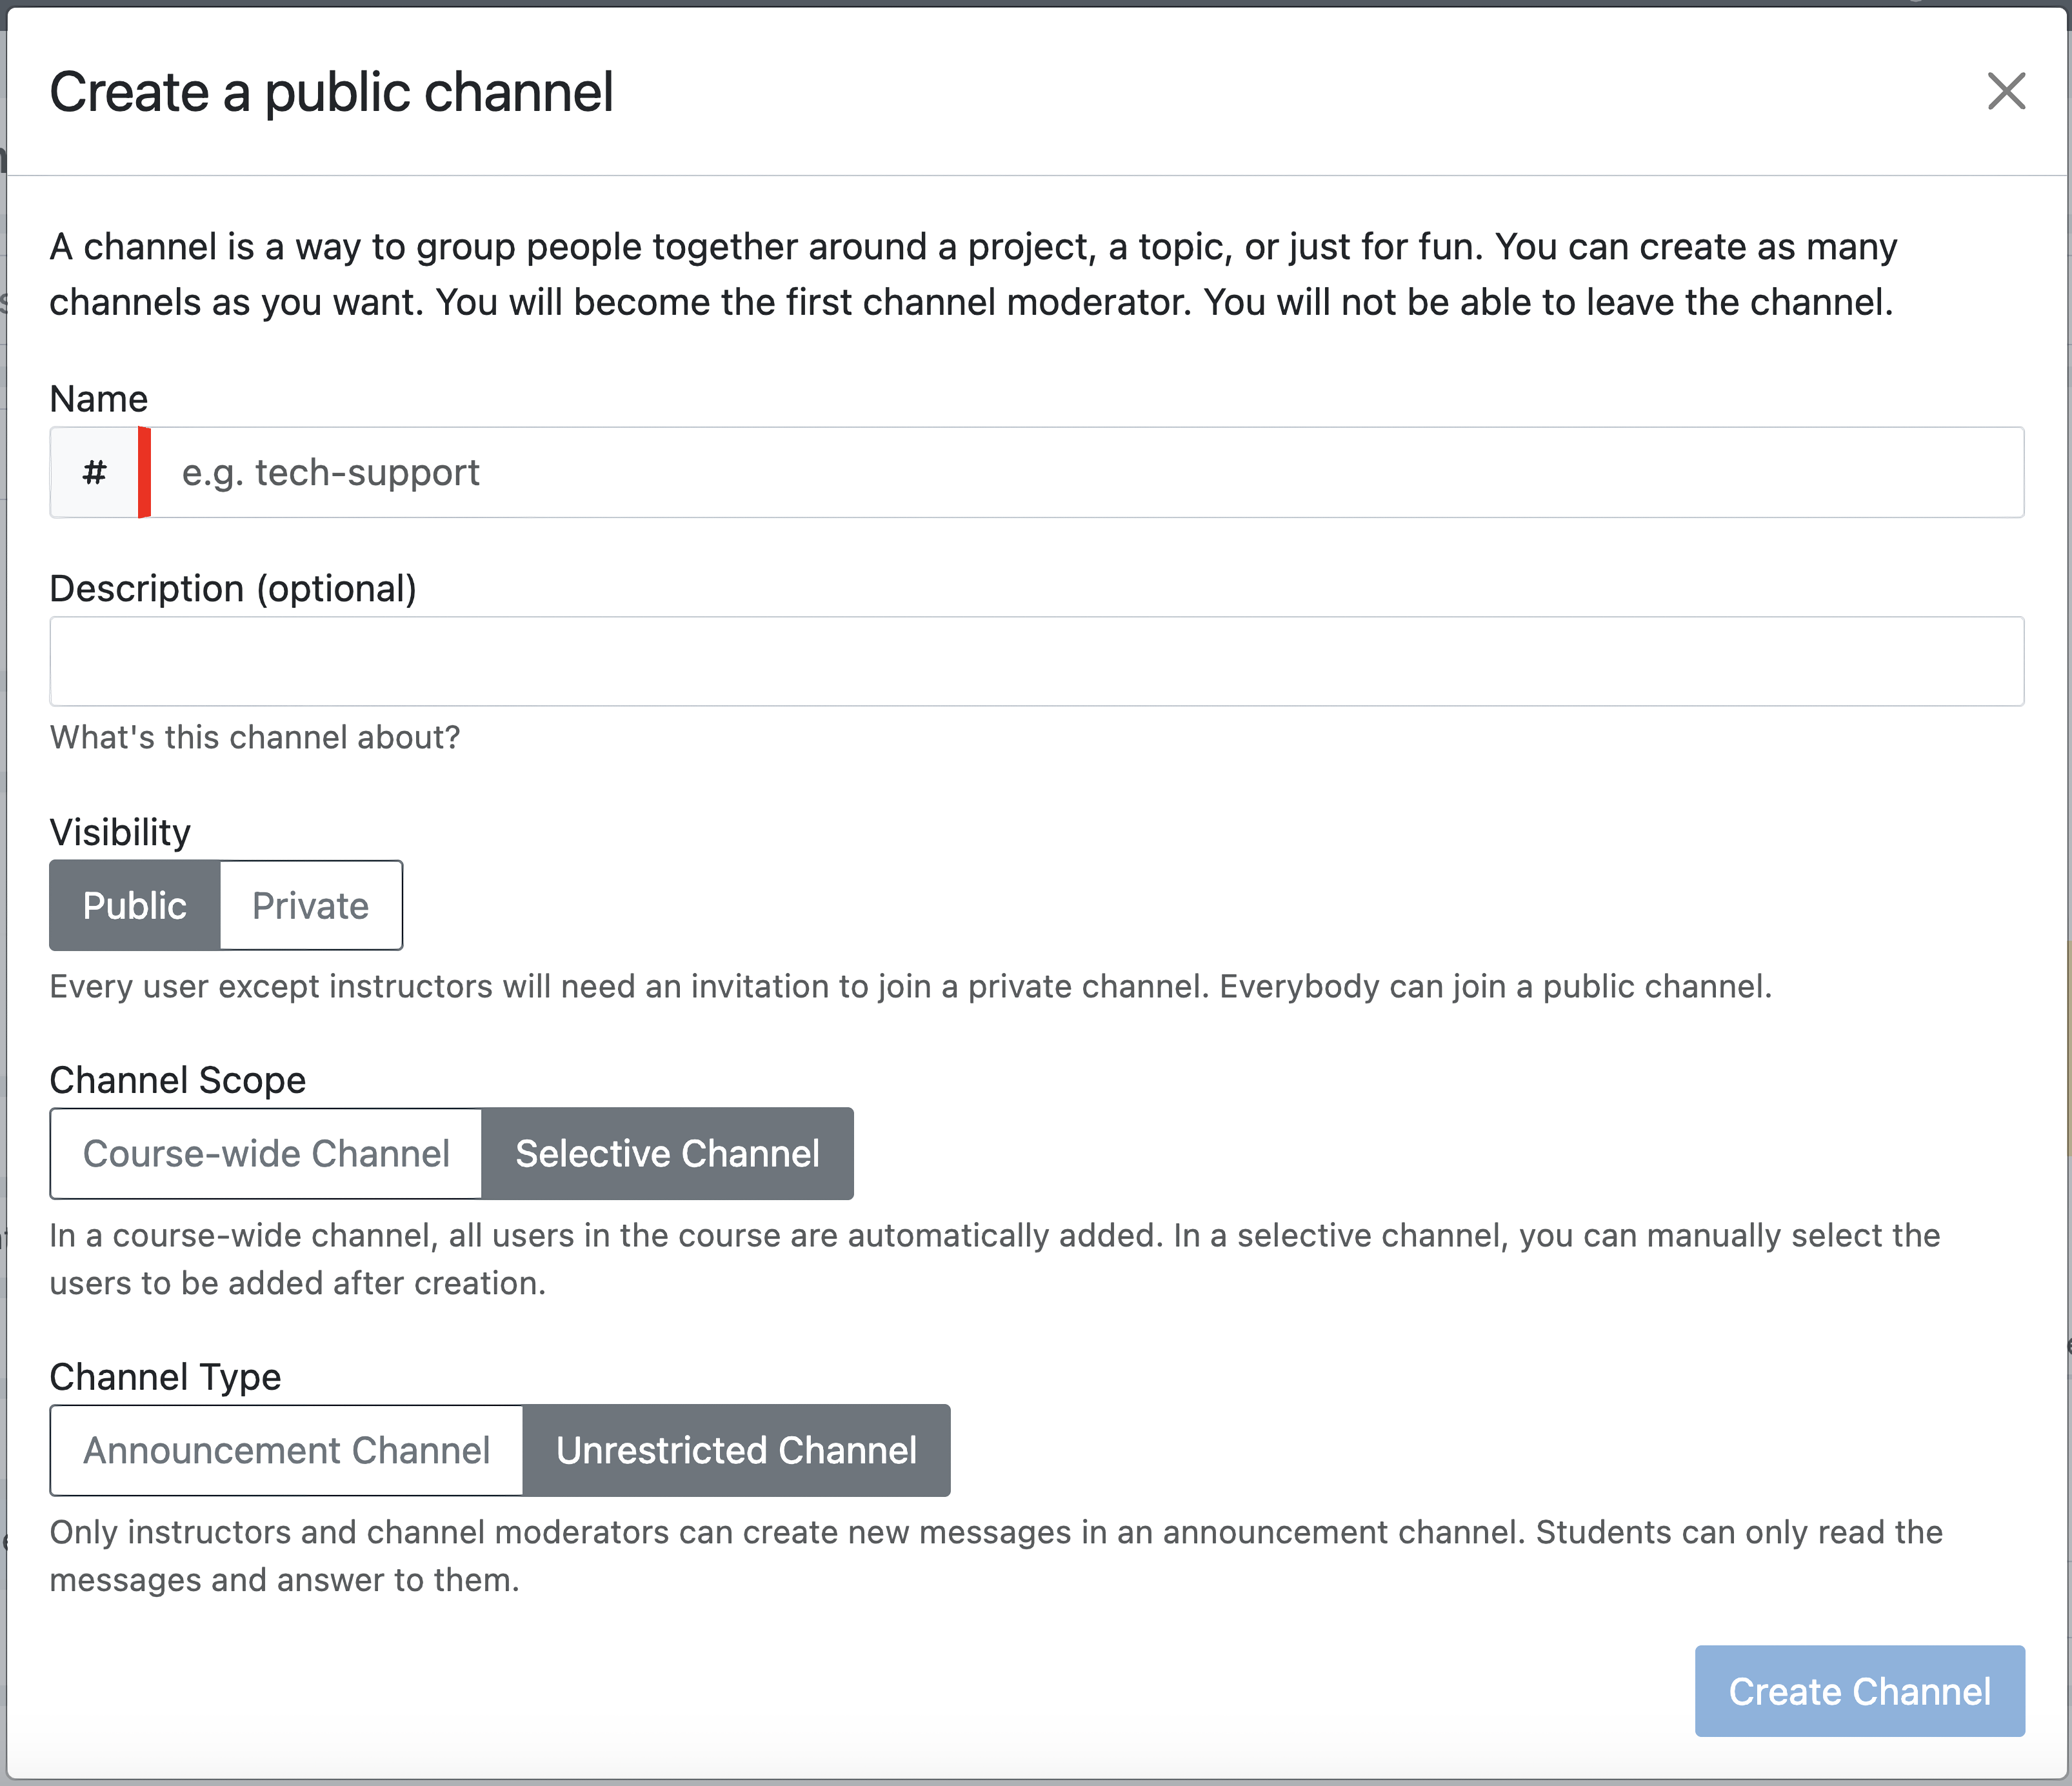Viewport: 2072px width, 1786px height.
Task: Click the 'Channel Type' section heading
Action: pos(165,1377)
